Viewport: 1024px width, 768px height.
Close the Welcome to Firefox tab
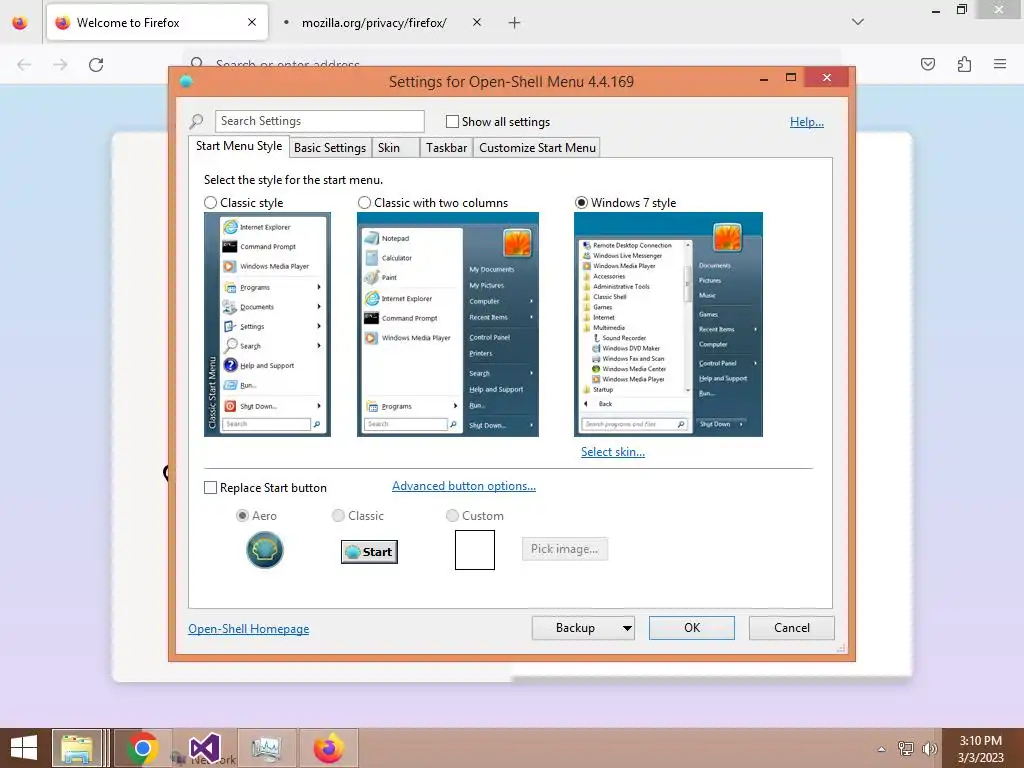(252, 22)
